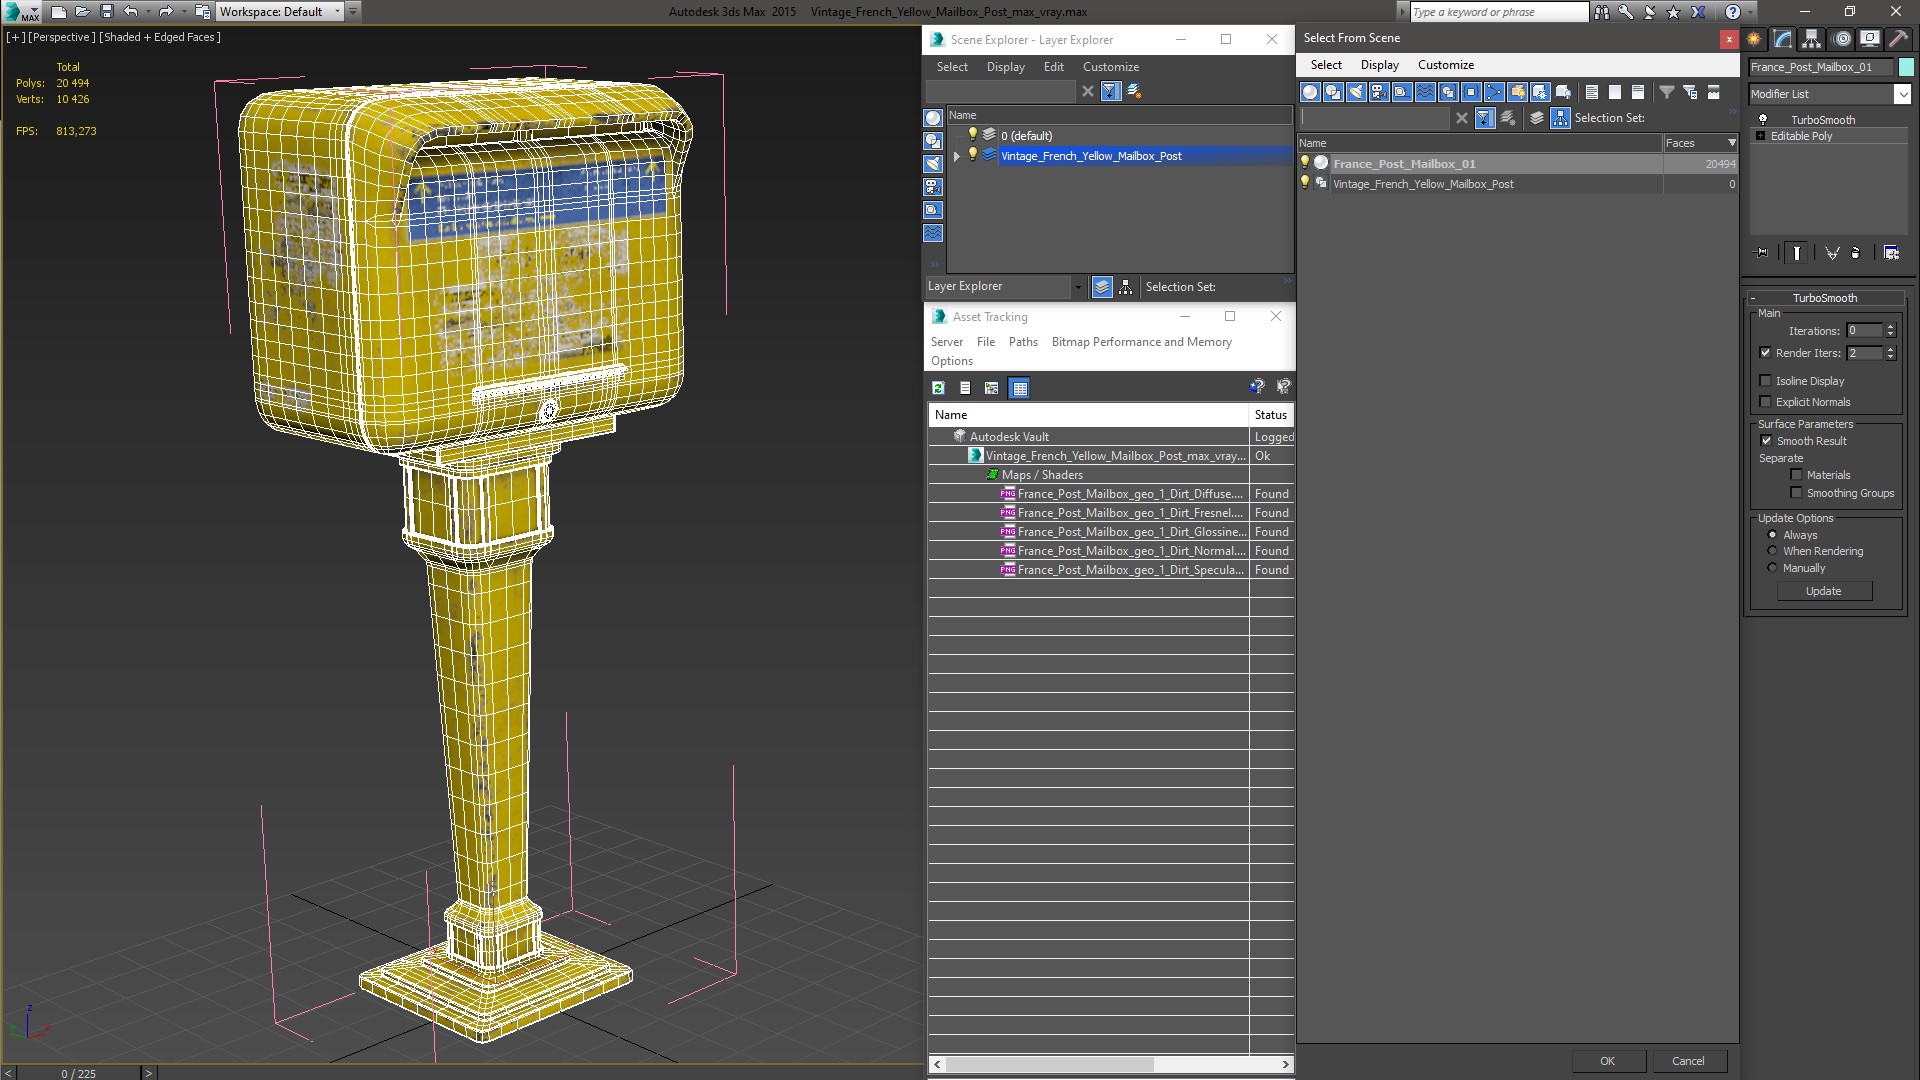Screen dimensions: 1920x1080
Task: Toggle Display Lights filter in Select From Scene
Action: click(x=1356, y=92)
